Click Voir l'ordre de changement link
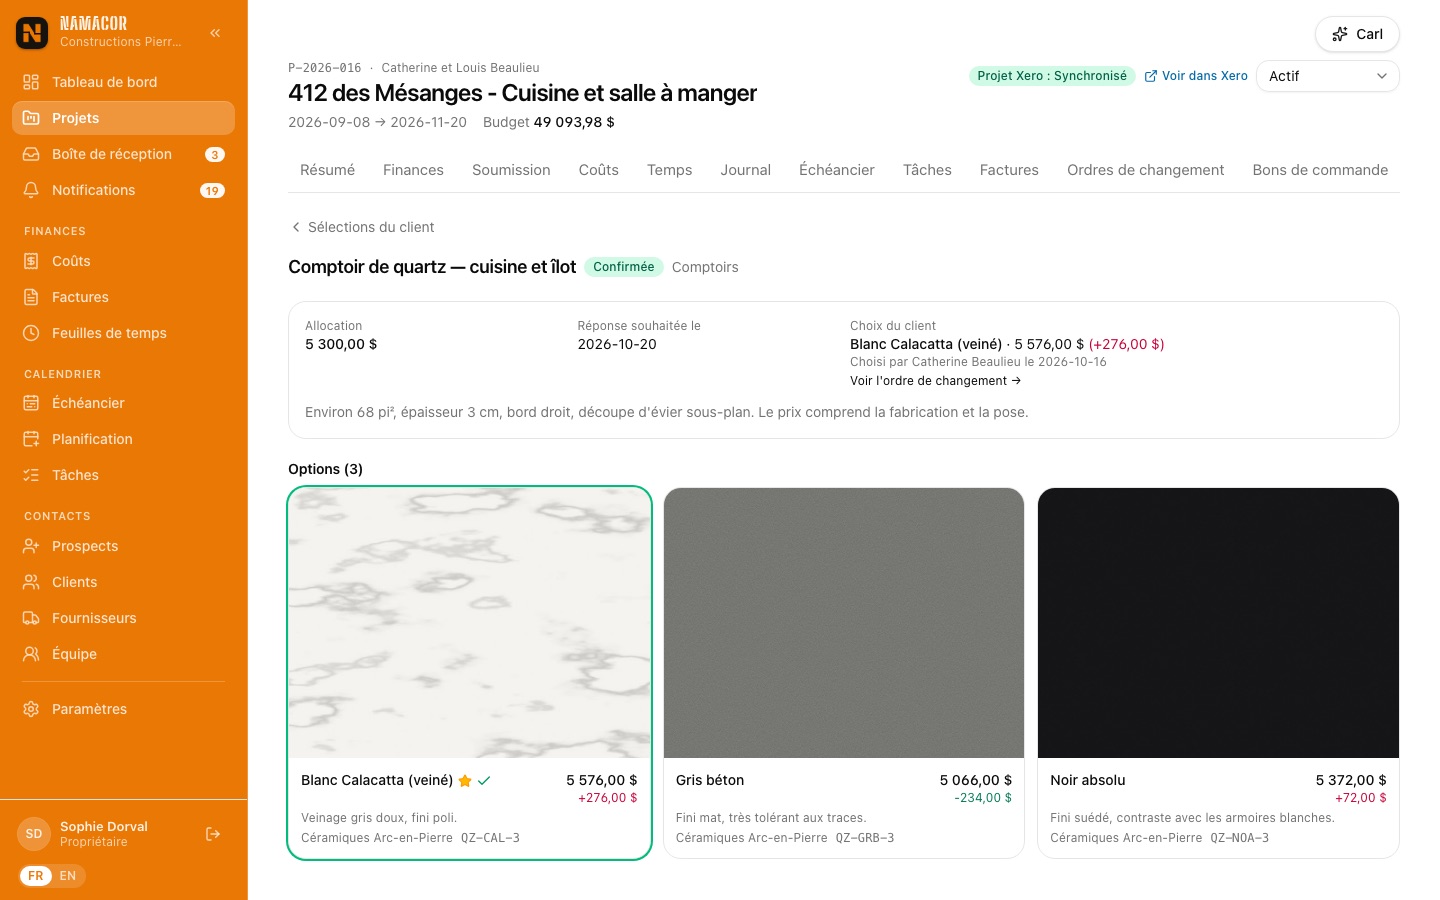The height and width of the screenshot is (900, 1440). point(935,381)
